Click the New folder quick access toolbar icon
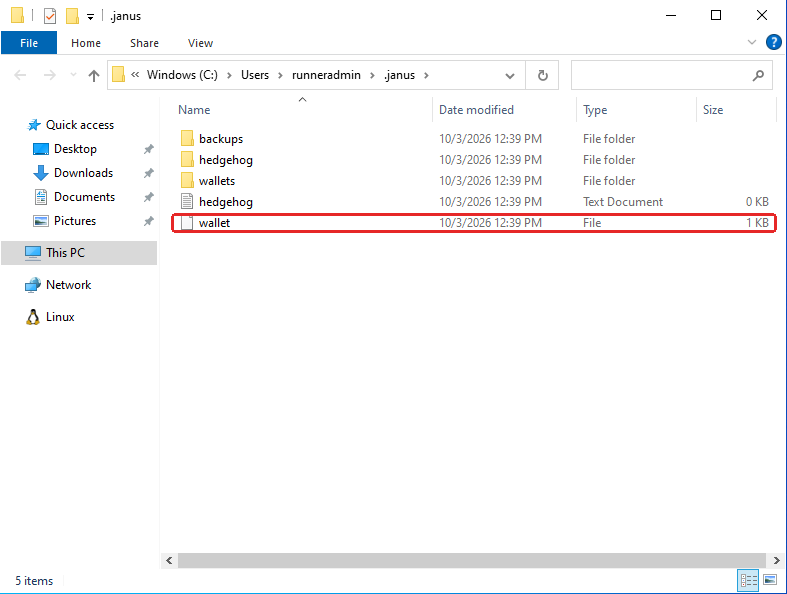Image resolution: width=787 pixels, height=594 pixels. click(72, 16)
